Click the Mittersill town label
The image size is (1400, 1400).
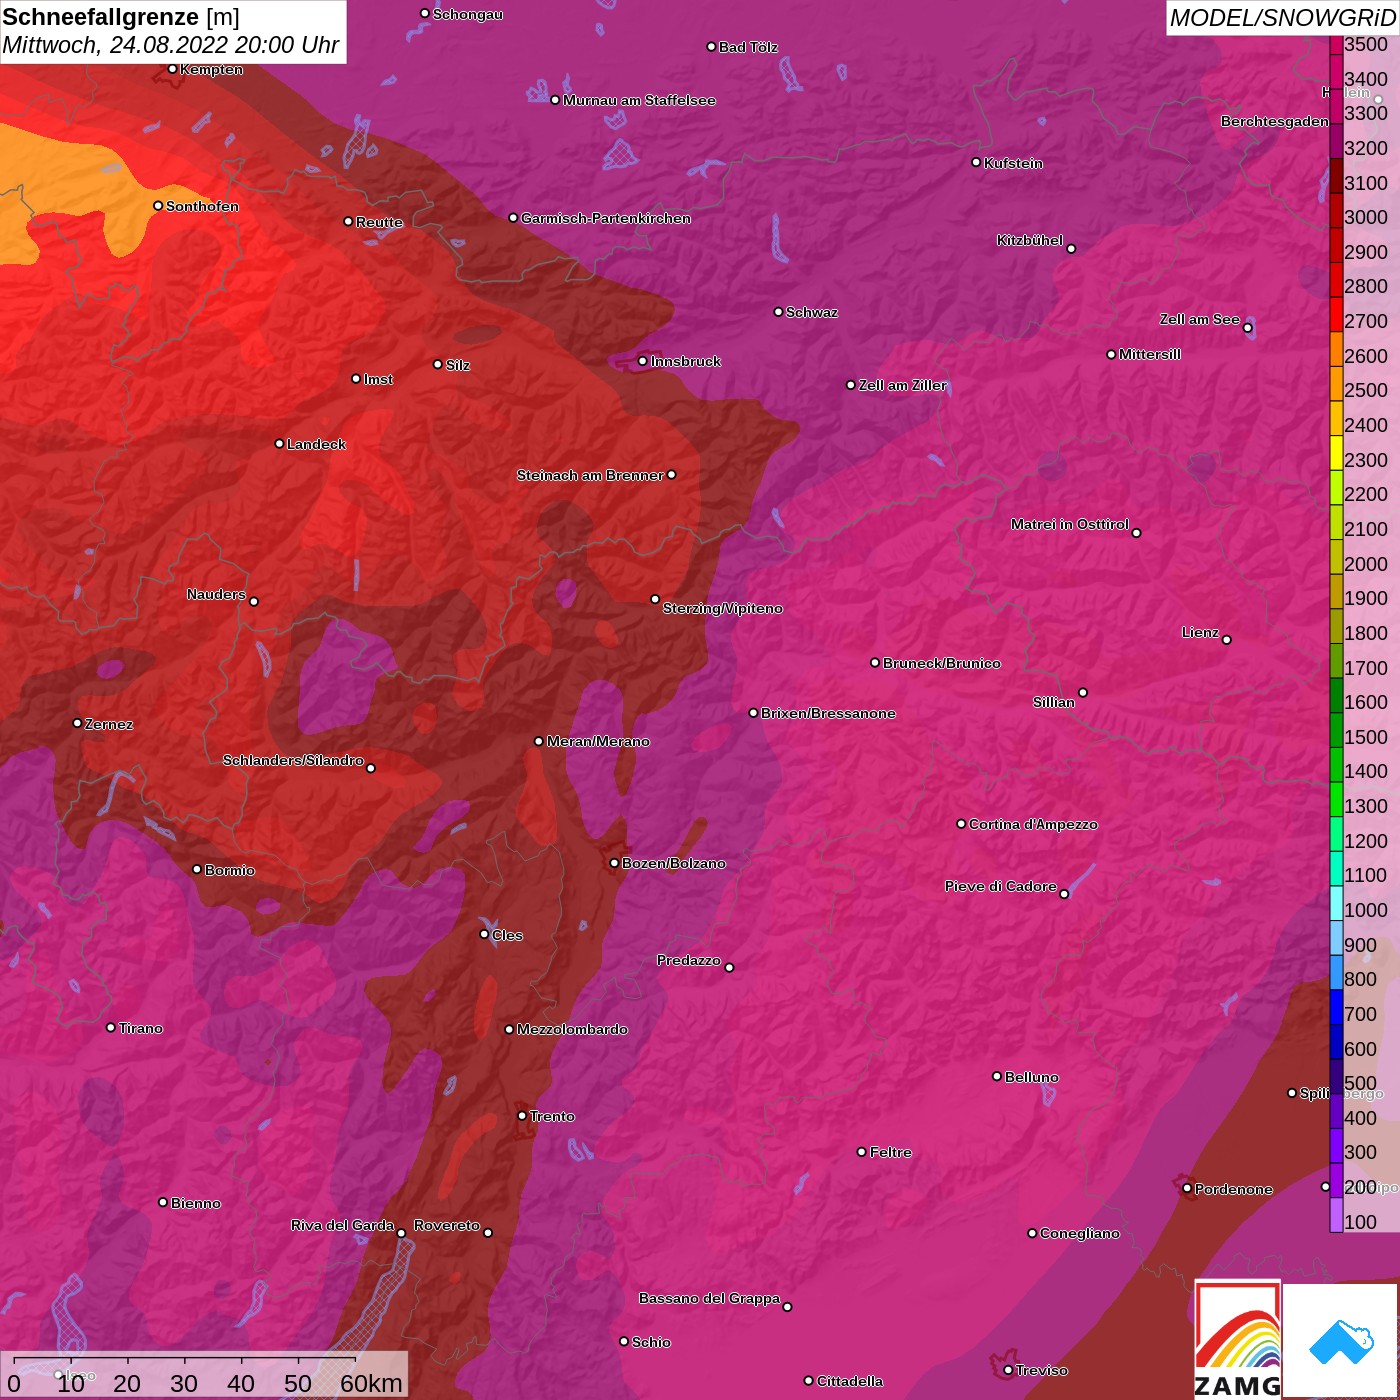[x=1150, y=354]
